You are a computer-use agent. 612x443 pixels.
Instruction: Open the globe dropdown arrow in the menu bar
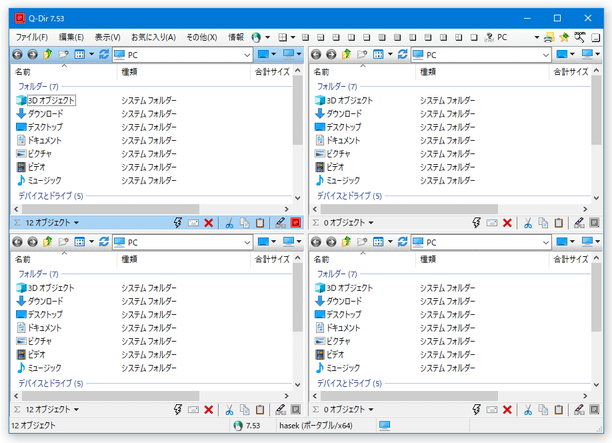[x=267, y=37]
